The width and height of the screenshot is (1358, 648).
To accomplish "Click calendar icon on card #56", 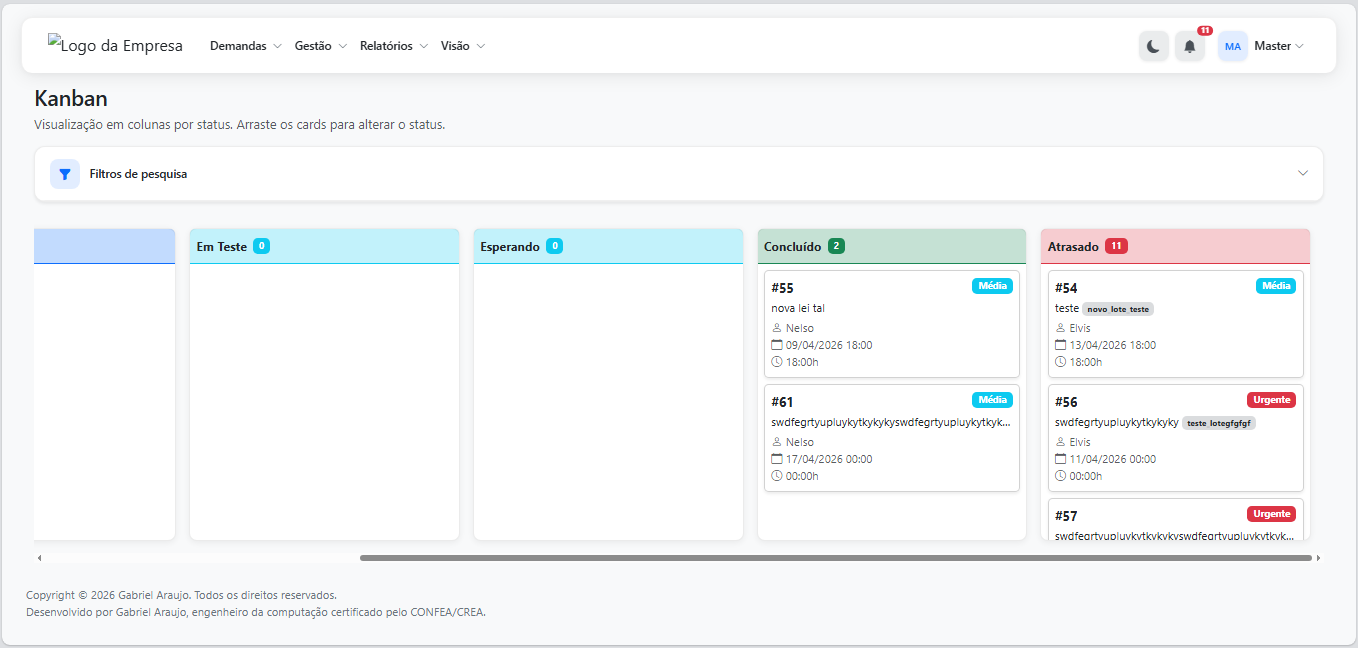I will pyautogui.click(x=1061, y=459).
